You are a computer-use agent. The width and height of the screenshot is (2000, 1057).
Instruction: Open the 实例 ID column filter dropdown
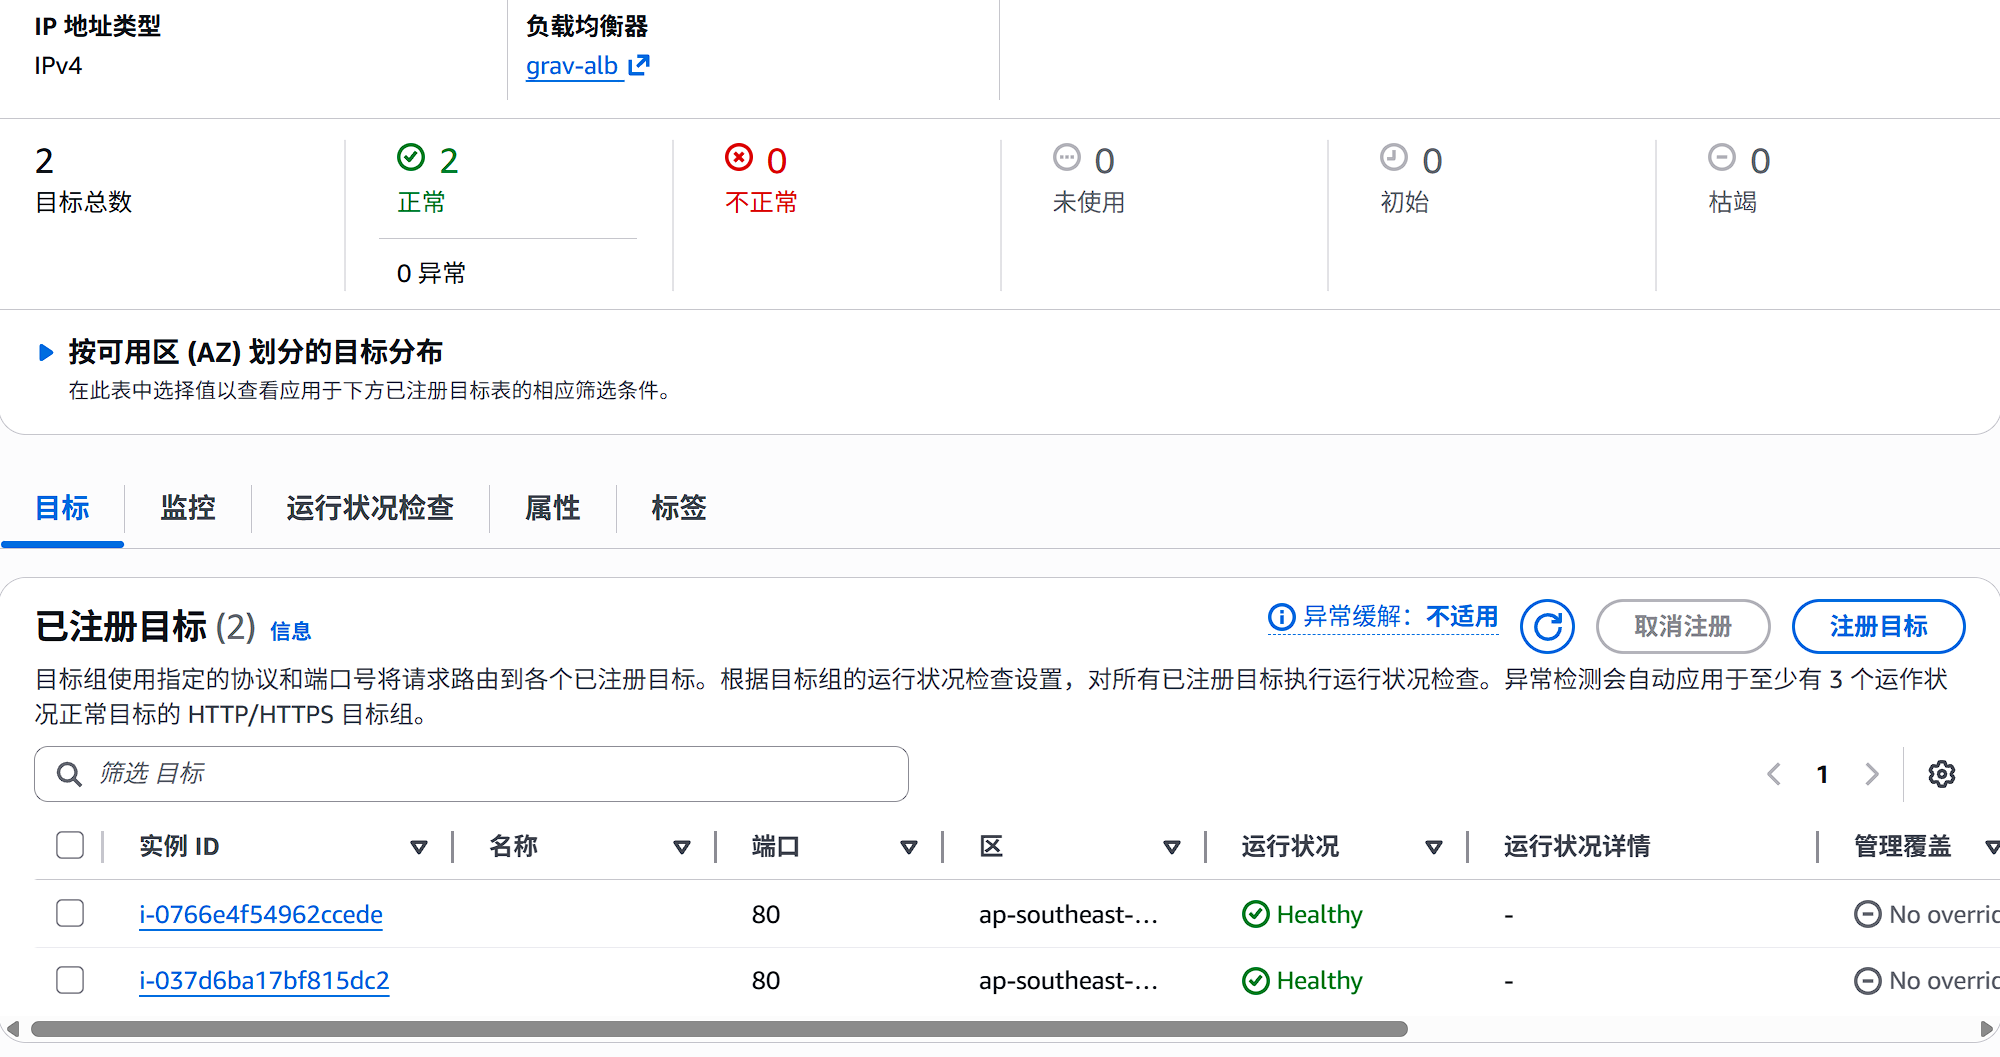419,846
